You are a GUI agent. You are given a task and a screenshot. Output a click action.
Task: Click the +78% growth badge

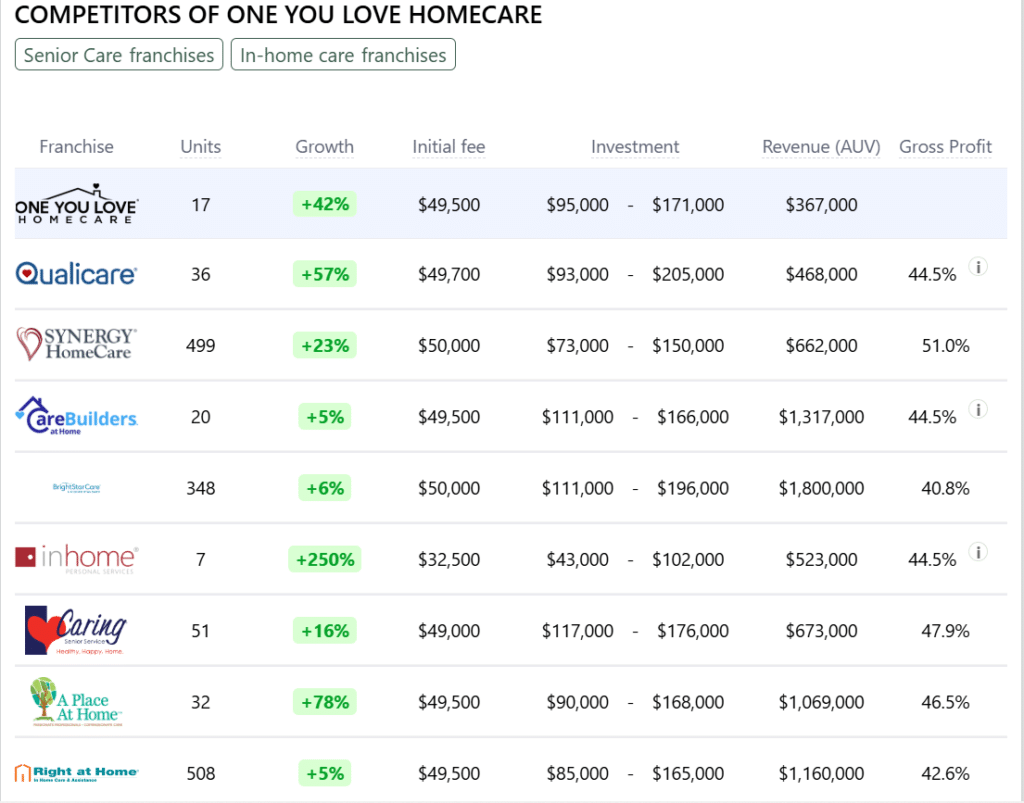pos(325,702)
